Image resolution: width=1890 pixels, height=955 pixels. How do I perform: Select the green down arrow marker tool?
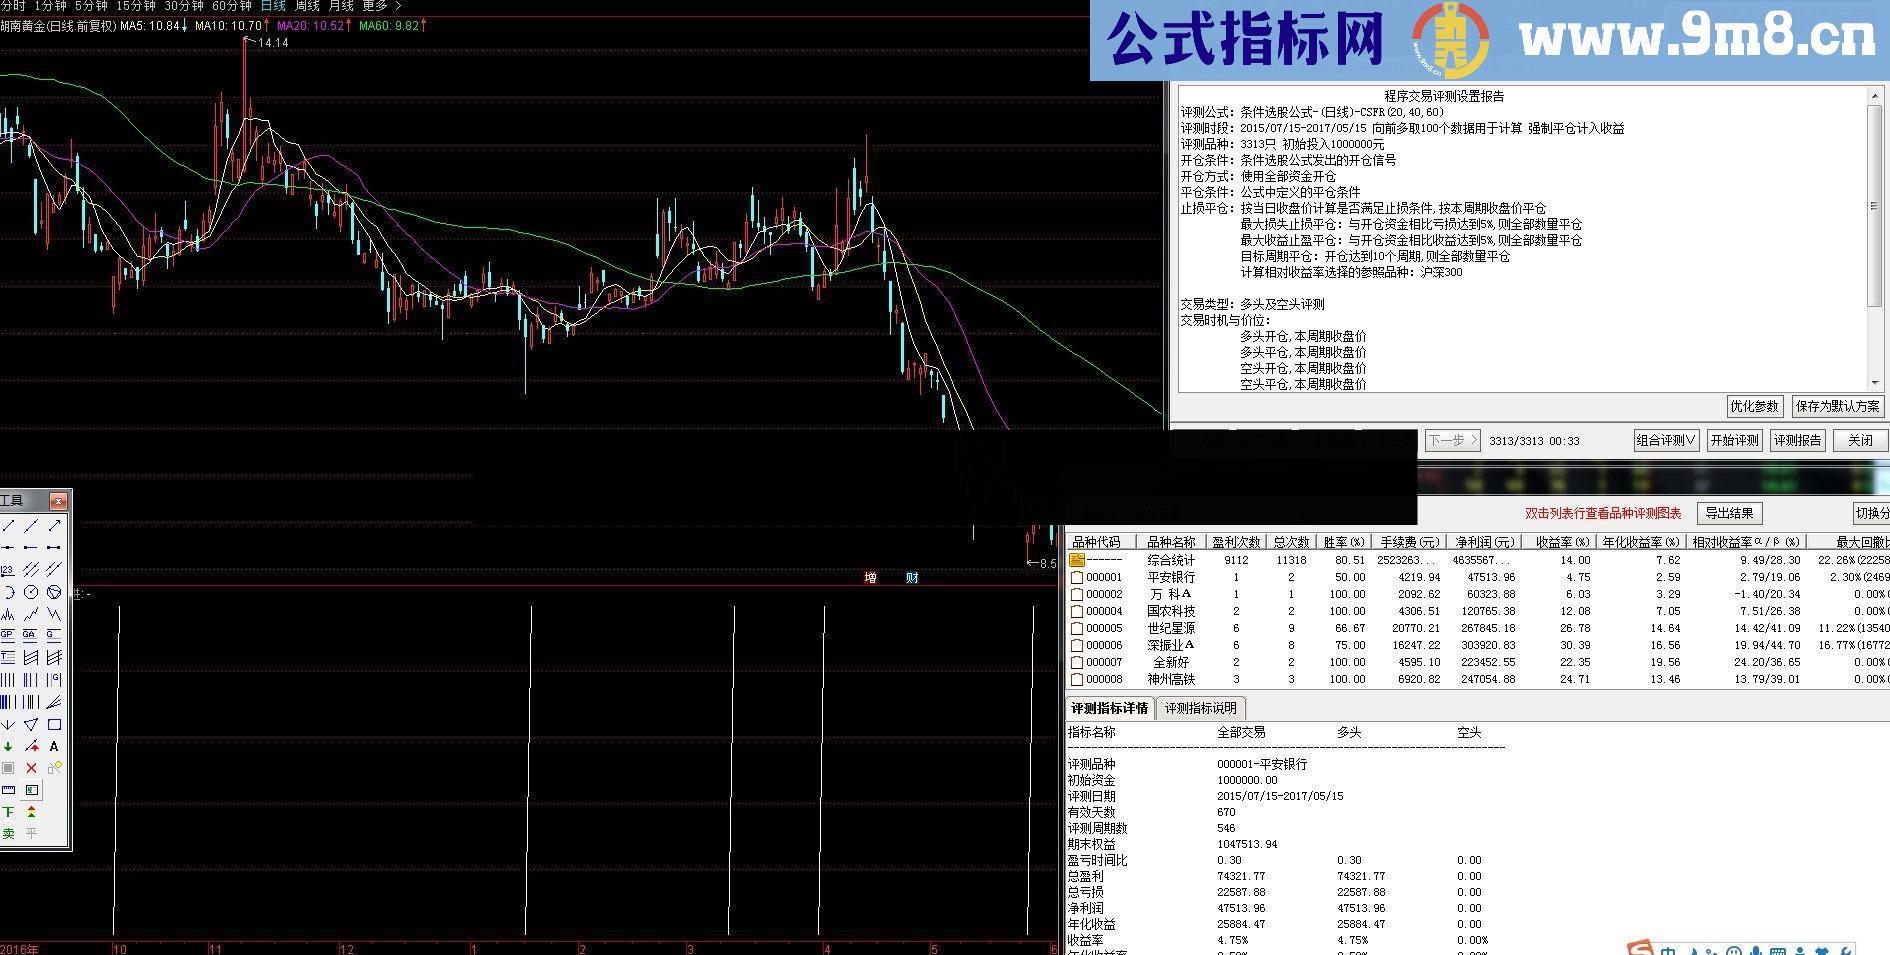click(x=8, y=747)
